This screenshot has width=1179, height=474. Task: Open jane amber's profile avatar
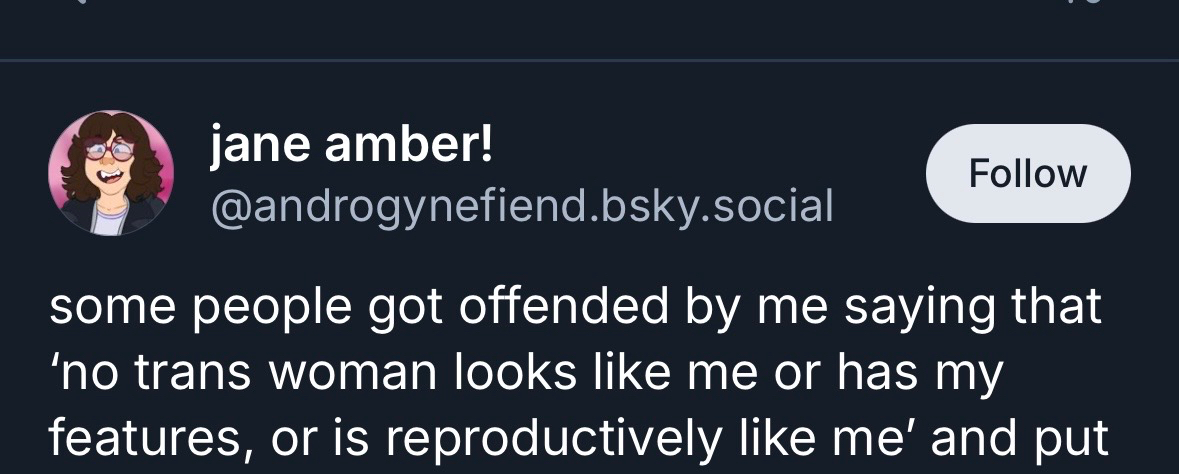click(x=111, y=173)
